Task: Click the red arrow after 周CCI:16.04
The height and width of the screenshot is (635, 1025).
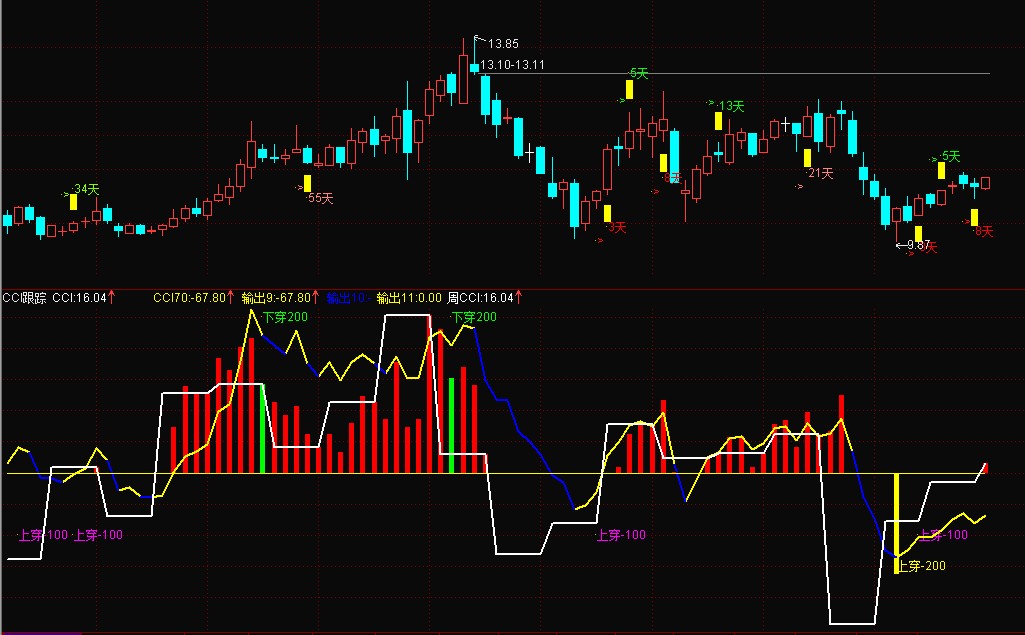Action: click(x=519, y=298)
